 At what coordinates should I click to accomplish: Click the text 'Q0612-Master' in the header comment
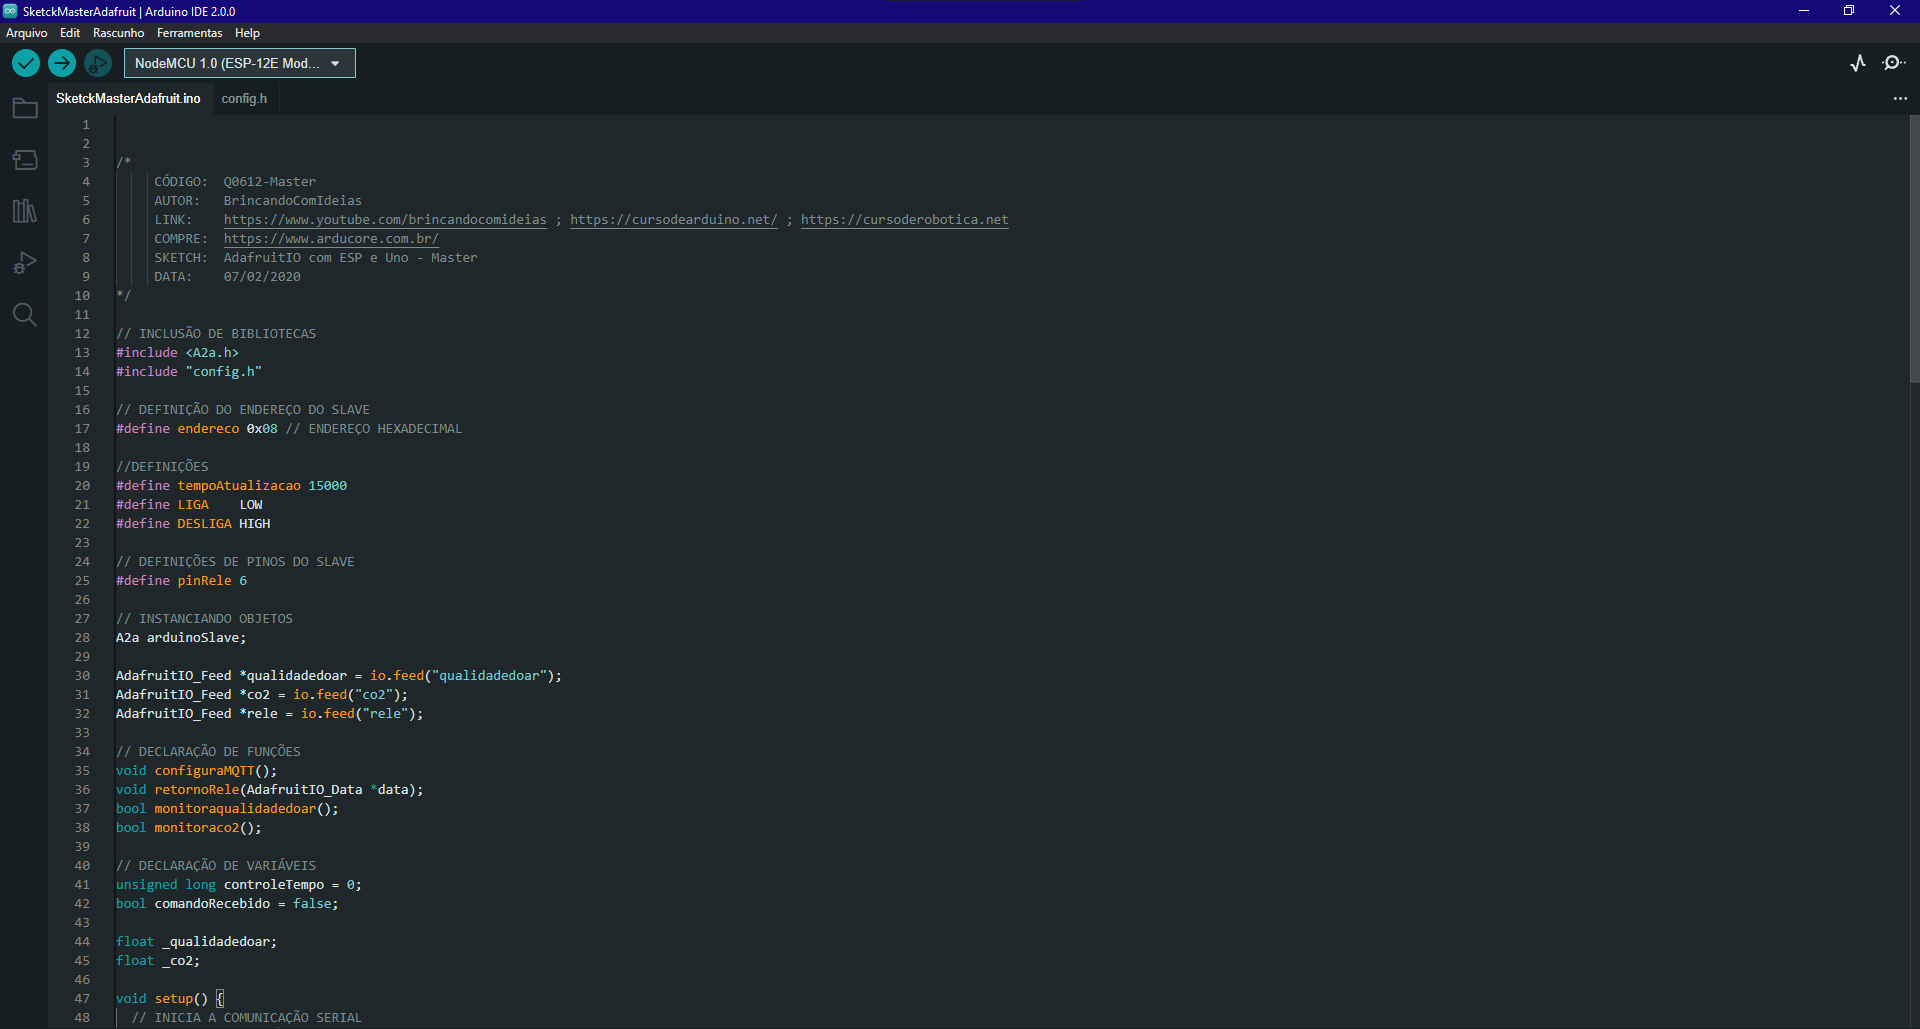pos(270,182)
